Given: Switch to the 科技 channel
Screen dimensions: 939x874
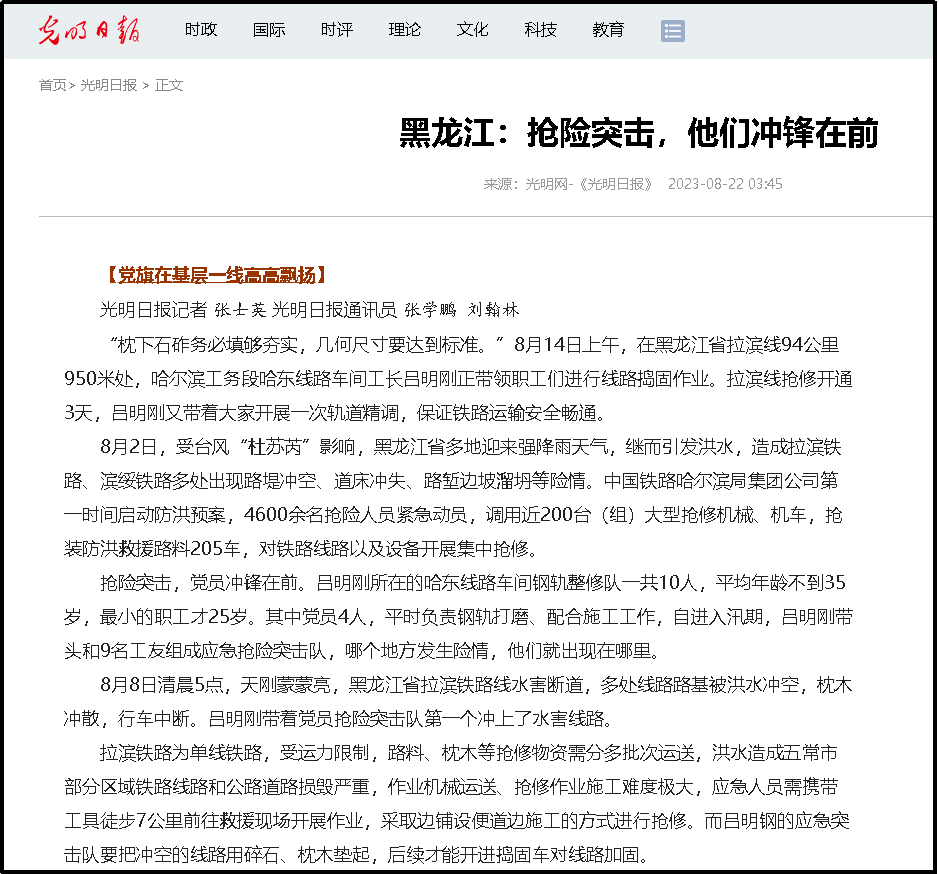Looking at the screenshot, I should pyautogui.click(x=540, y=30).
